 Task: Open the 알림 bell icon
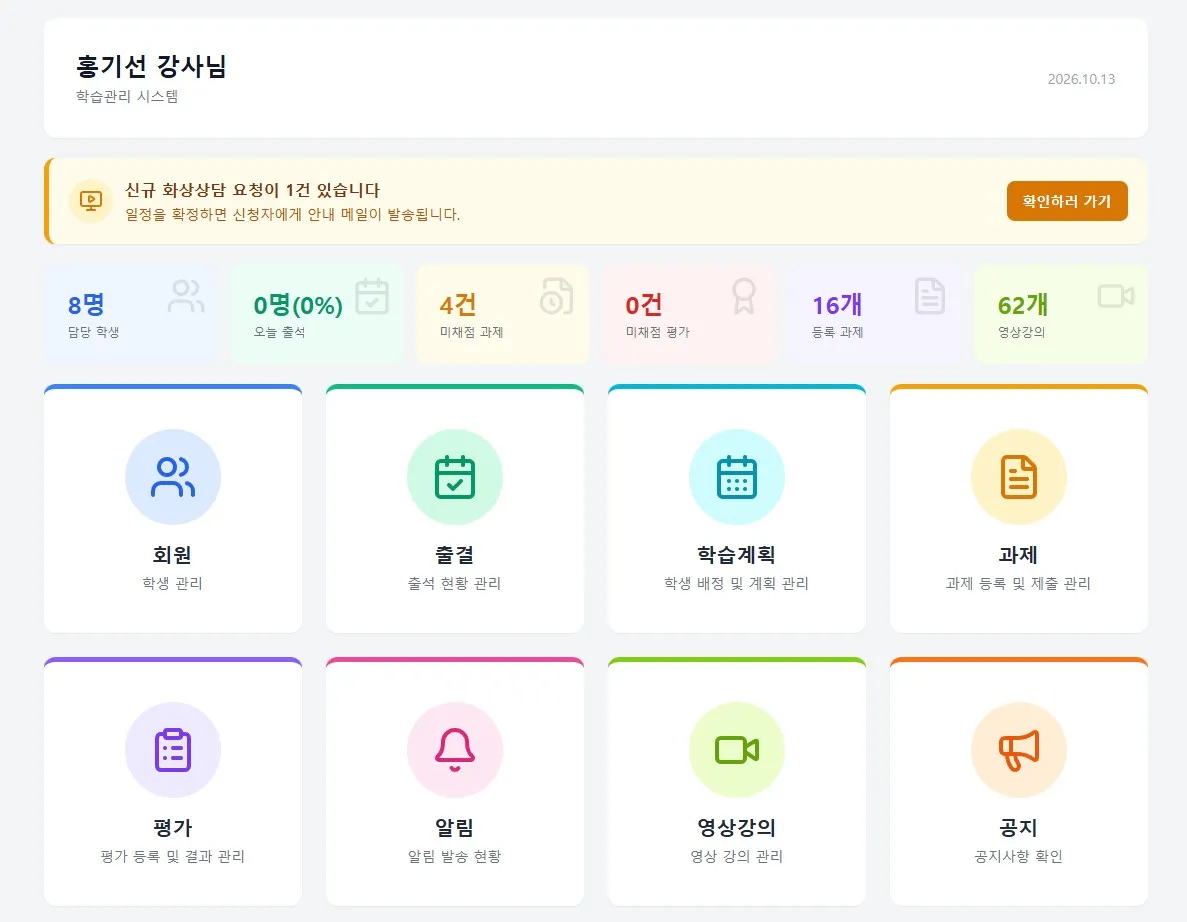[455, 750]
